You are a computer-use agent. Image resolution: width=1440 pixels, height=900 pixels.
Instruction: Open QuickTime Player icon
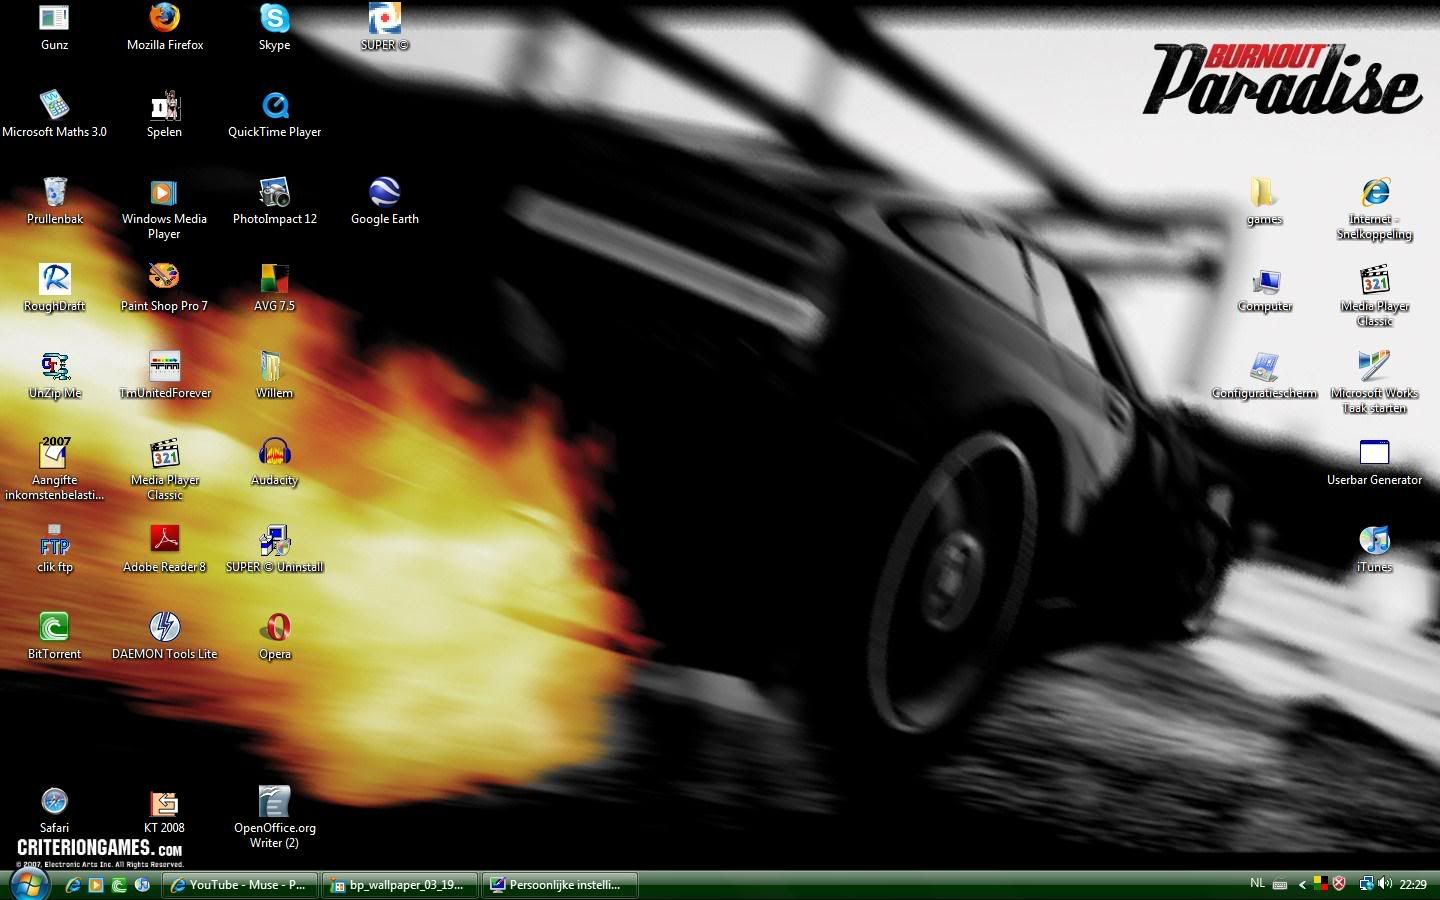pyautogui.click(x=274, y=114)
